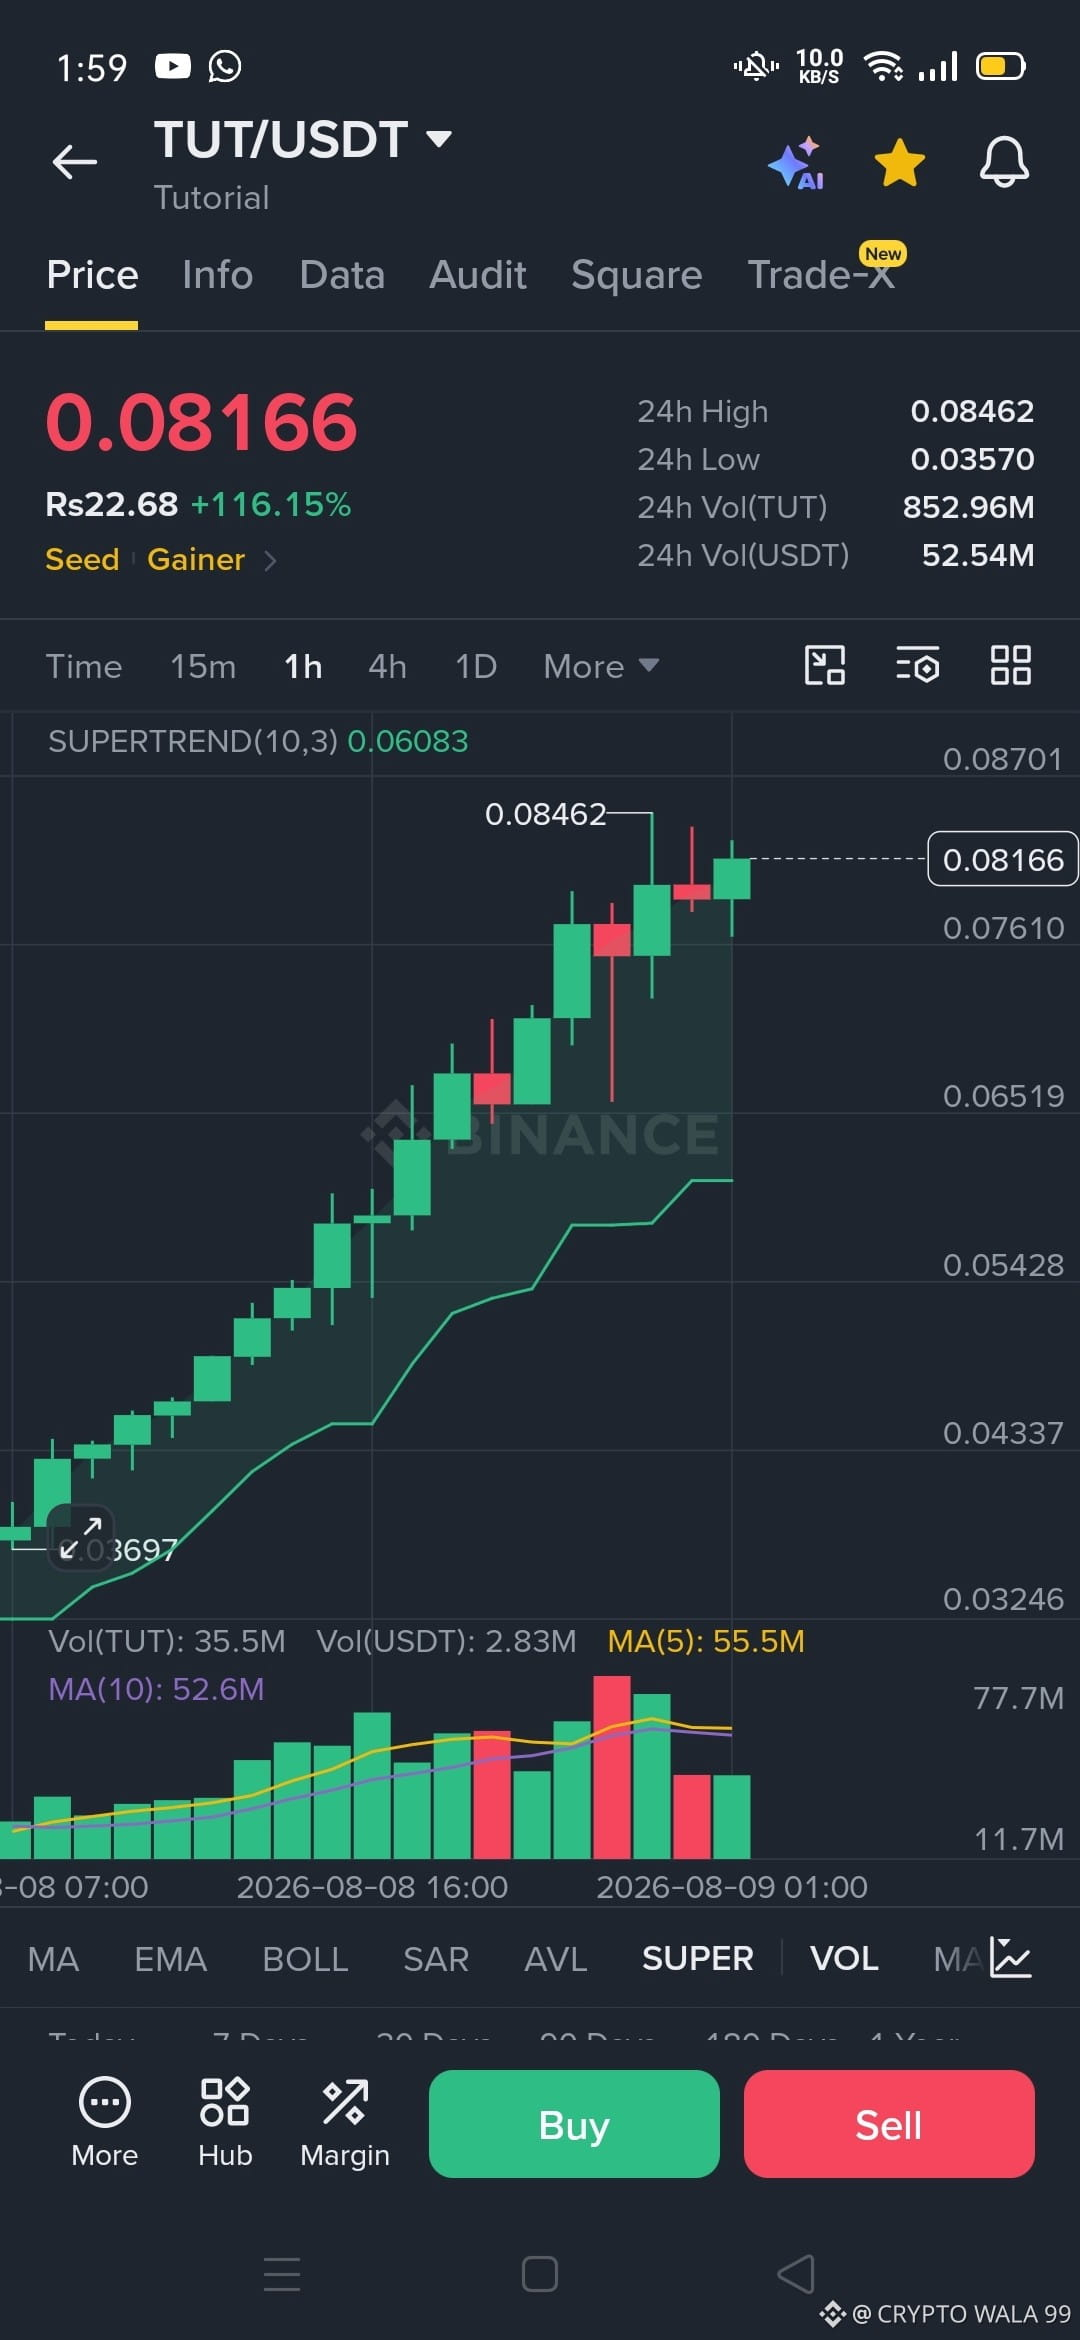Tap the MA(10): 52.6M volume label
This screenshot has height=2340, width=1080.
156,1689
